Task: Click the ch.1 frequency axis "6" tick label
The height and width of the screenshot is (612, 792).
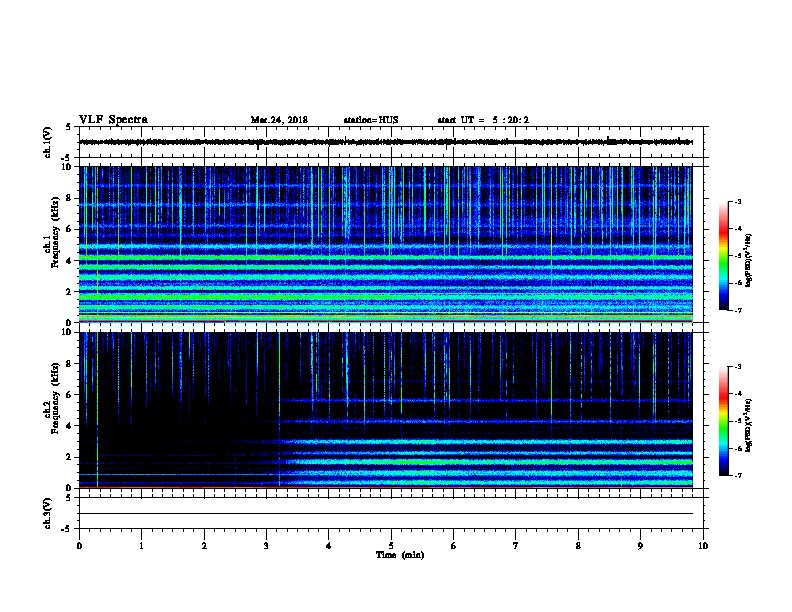Action: point(68,229)
